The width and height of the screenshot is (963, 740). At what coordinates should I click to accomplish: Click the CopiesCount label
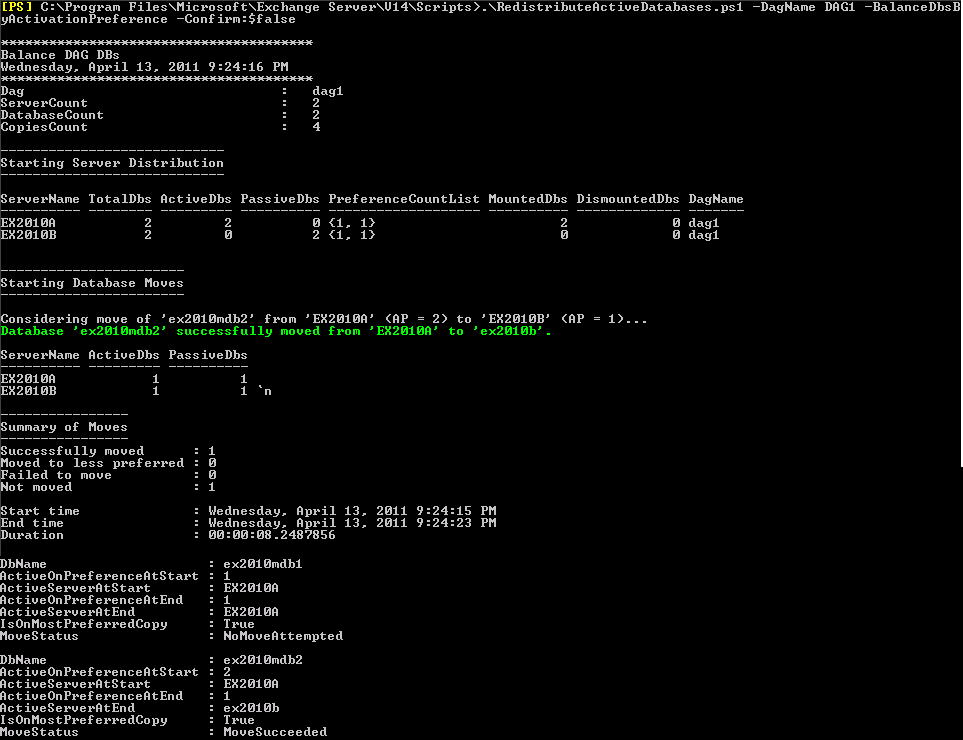tap(44, 127)
